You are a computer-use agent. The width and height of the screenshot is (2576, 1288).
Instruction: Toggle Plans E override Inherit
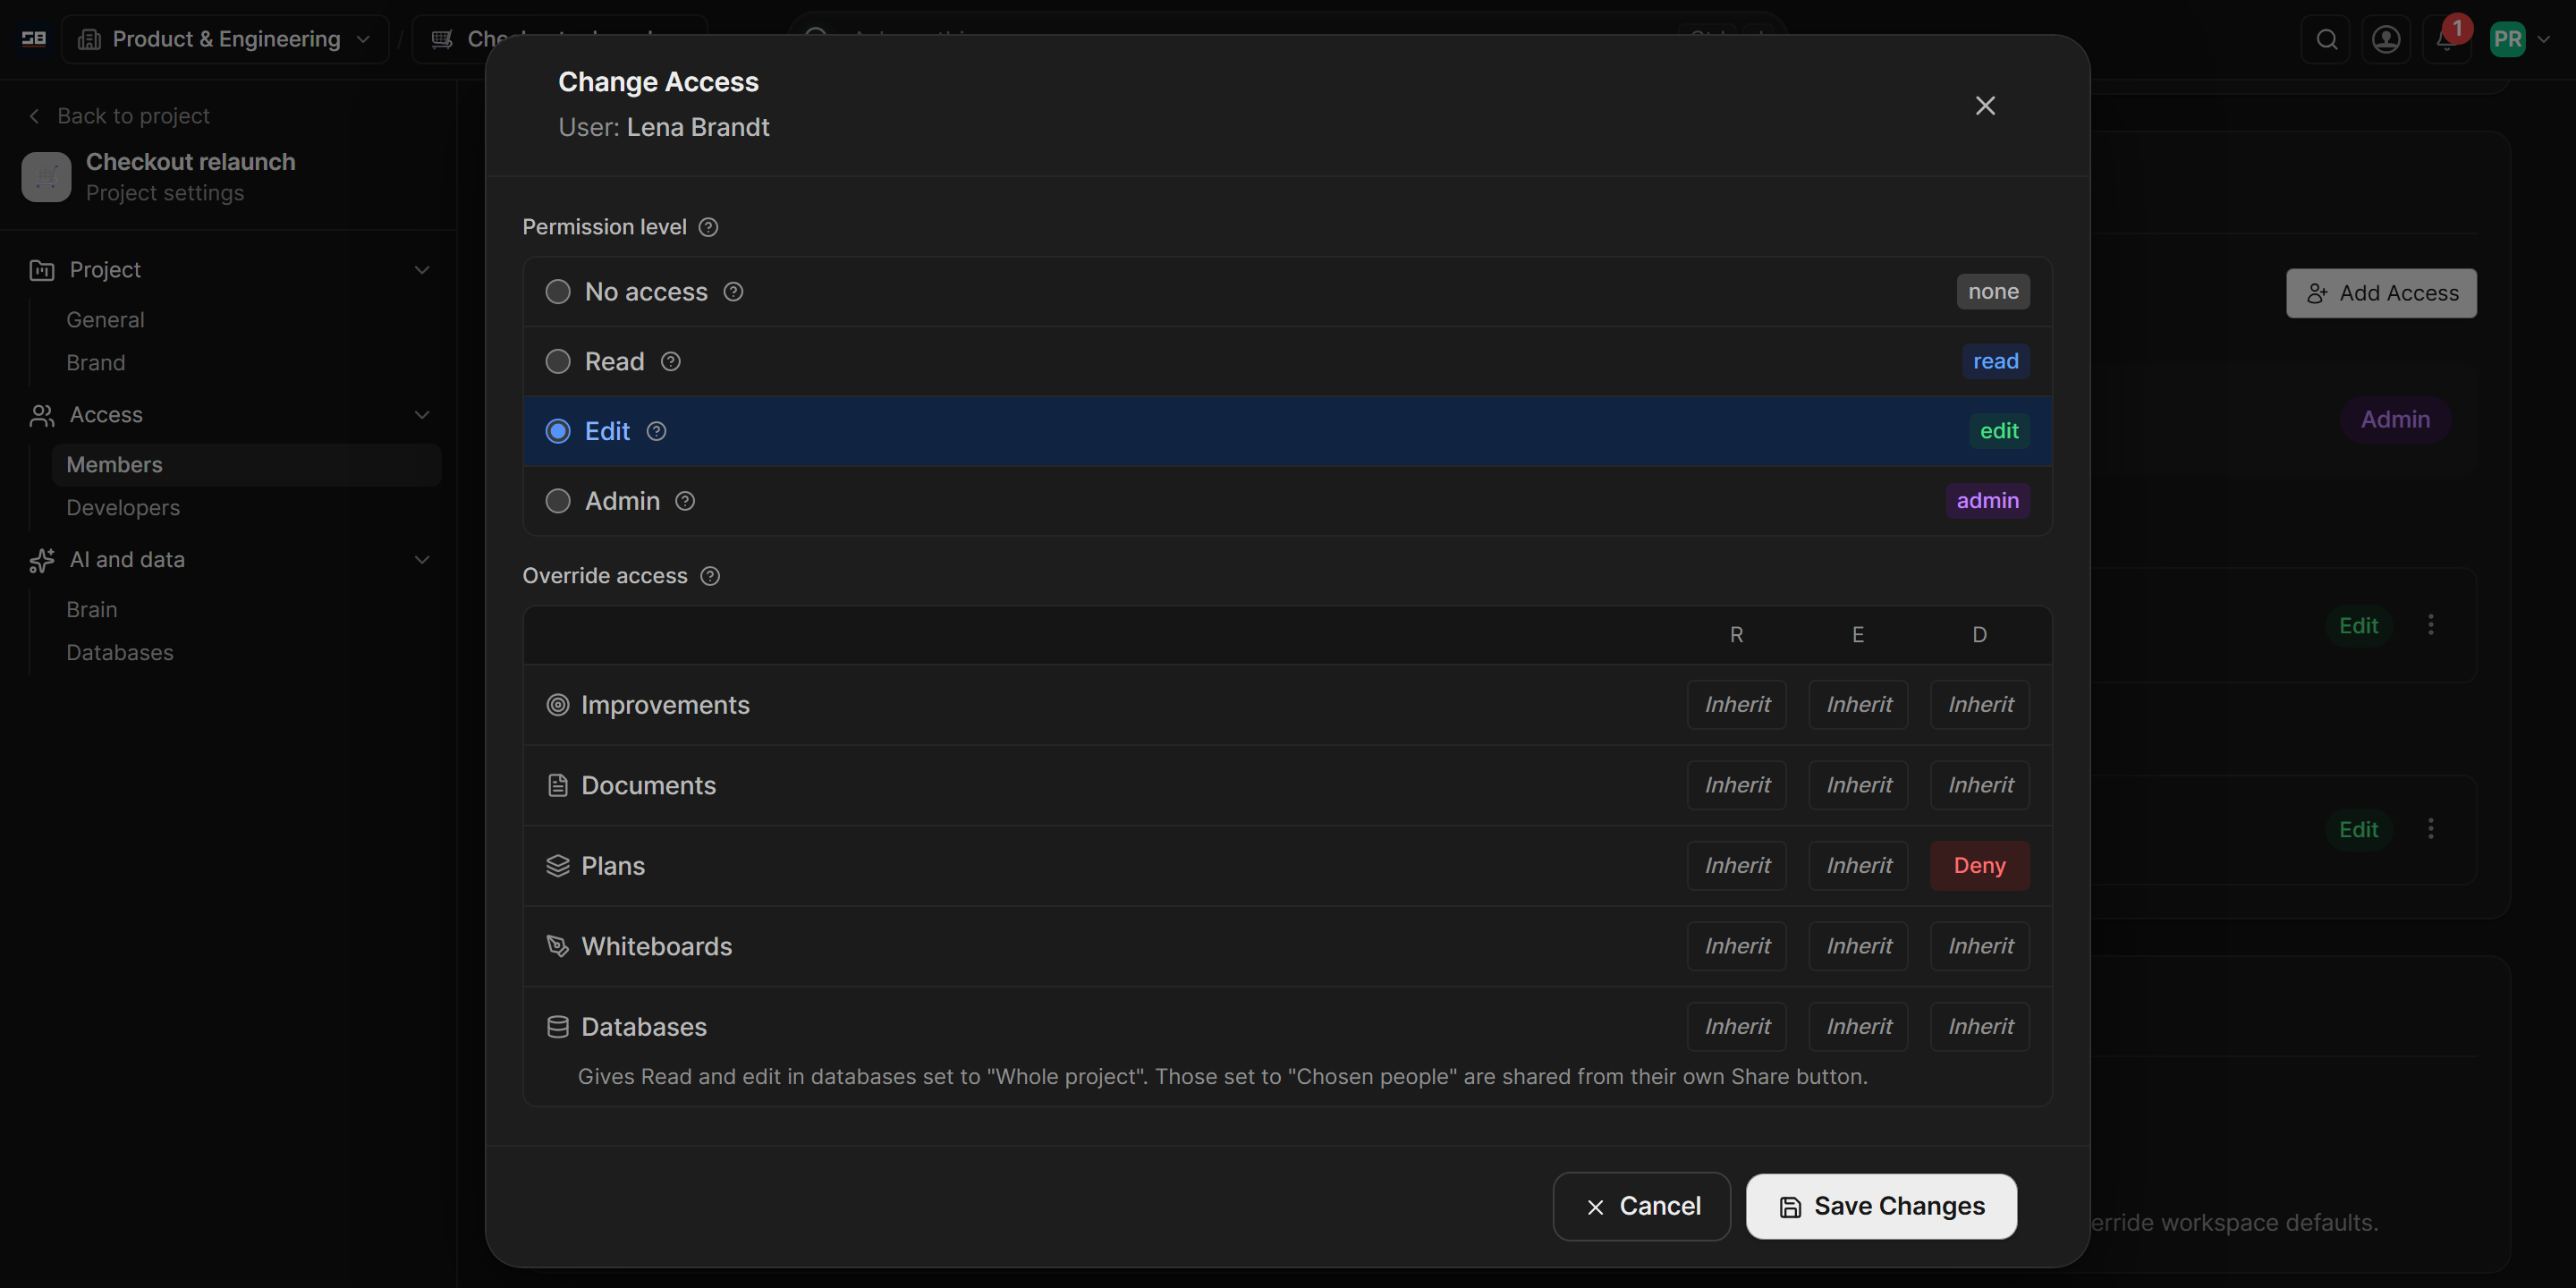1859,866
